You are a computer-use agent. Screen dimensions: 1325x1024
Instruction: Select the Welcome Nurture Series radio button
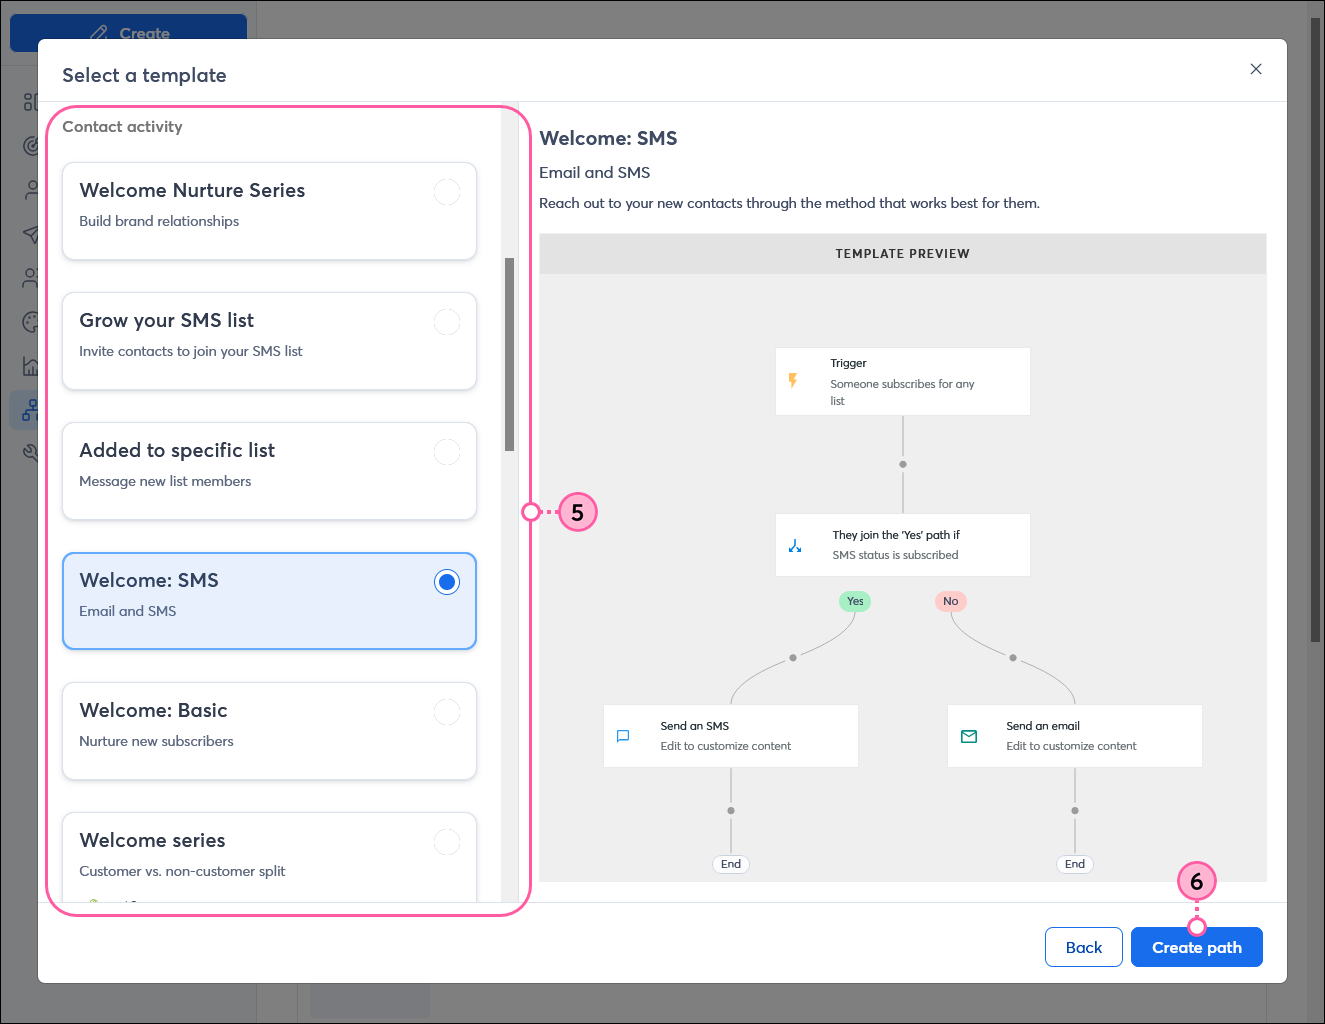[x=447, y=192]
